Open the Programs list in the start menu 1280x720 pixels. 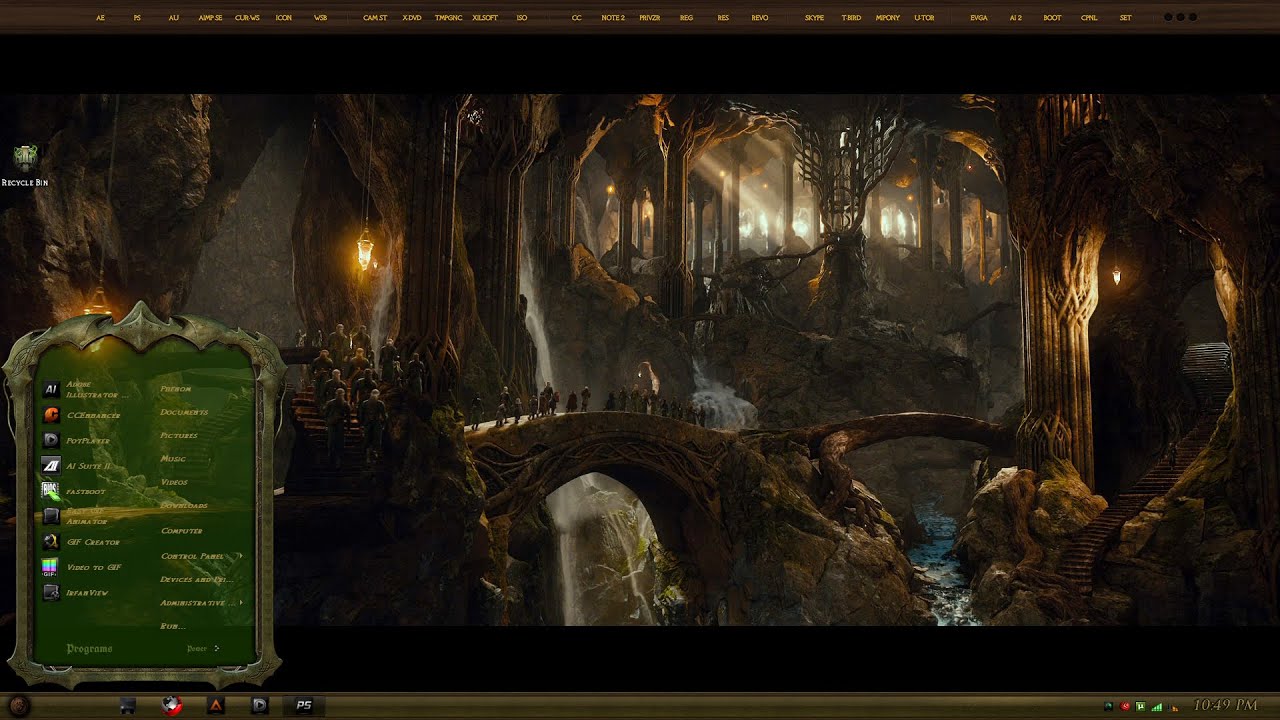point(89,649)
